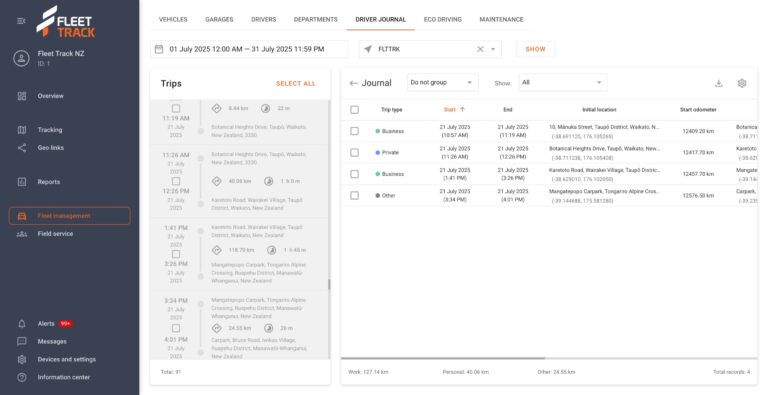Click the date range input field
Screen dimensions: 768x395
click(249, 49)
